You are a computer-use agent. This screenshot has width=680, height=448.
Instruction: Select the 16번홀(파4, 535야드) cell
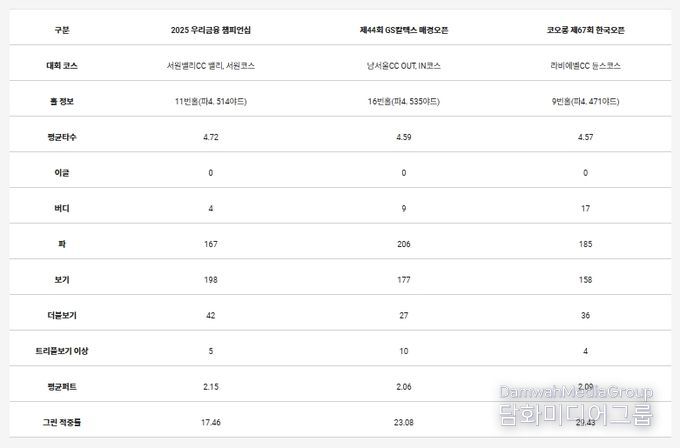(404, 101)
